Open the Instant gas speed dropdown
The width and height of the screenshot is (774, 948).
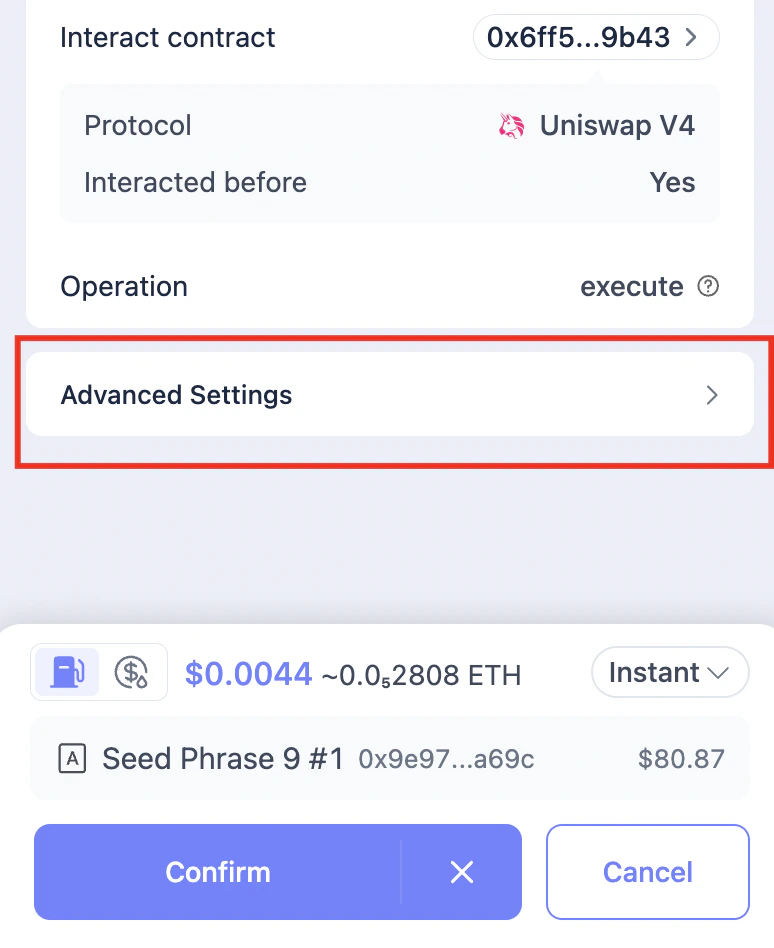[670, 672]
